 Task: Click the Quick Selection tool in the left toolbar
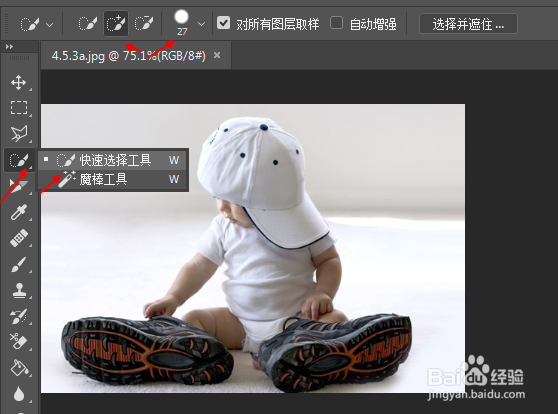[x=19, y=160]
